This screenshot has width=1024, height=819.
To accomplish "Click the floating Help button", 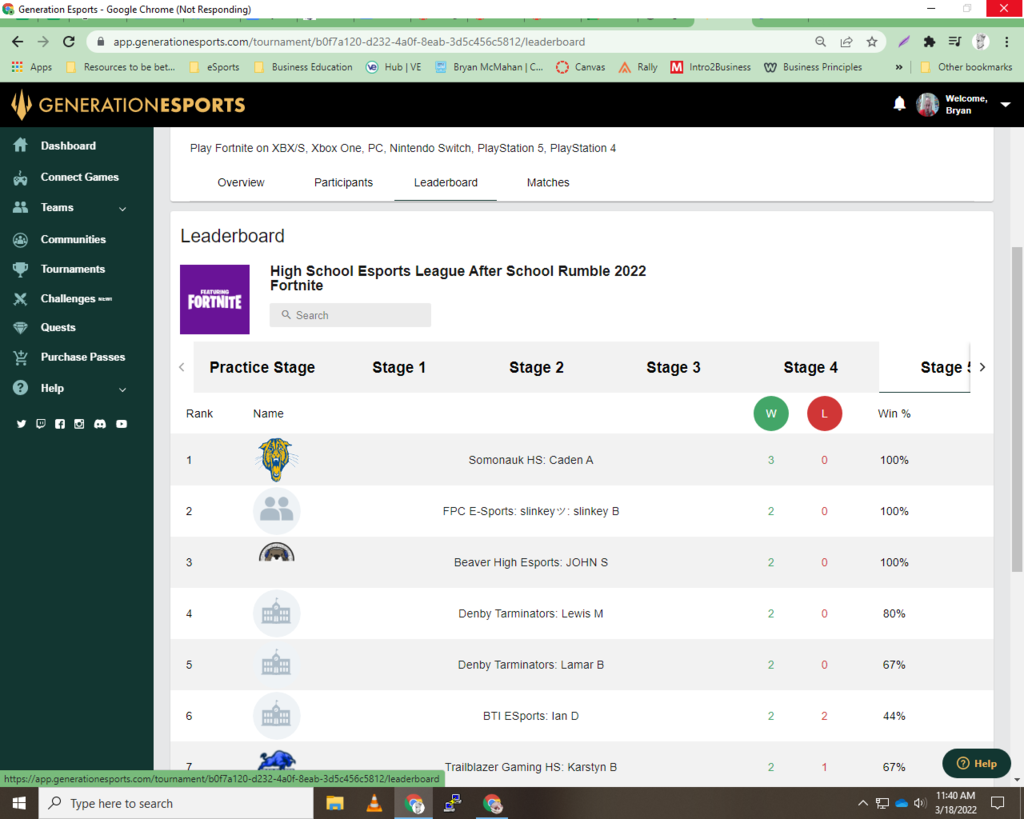I will 976,763.
